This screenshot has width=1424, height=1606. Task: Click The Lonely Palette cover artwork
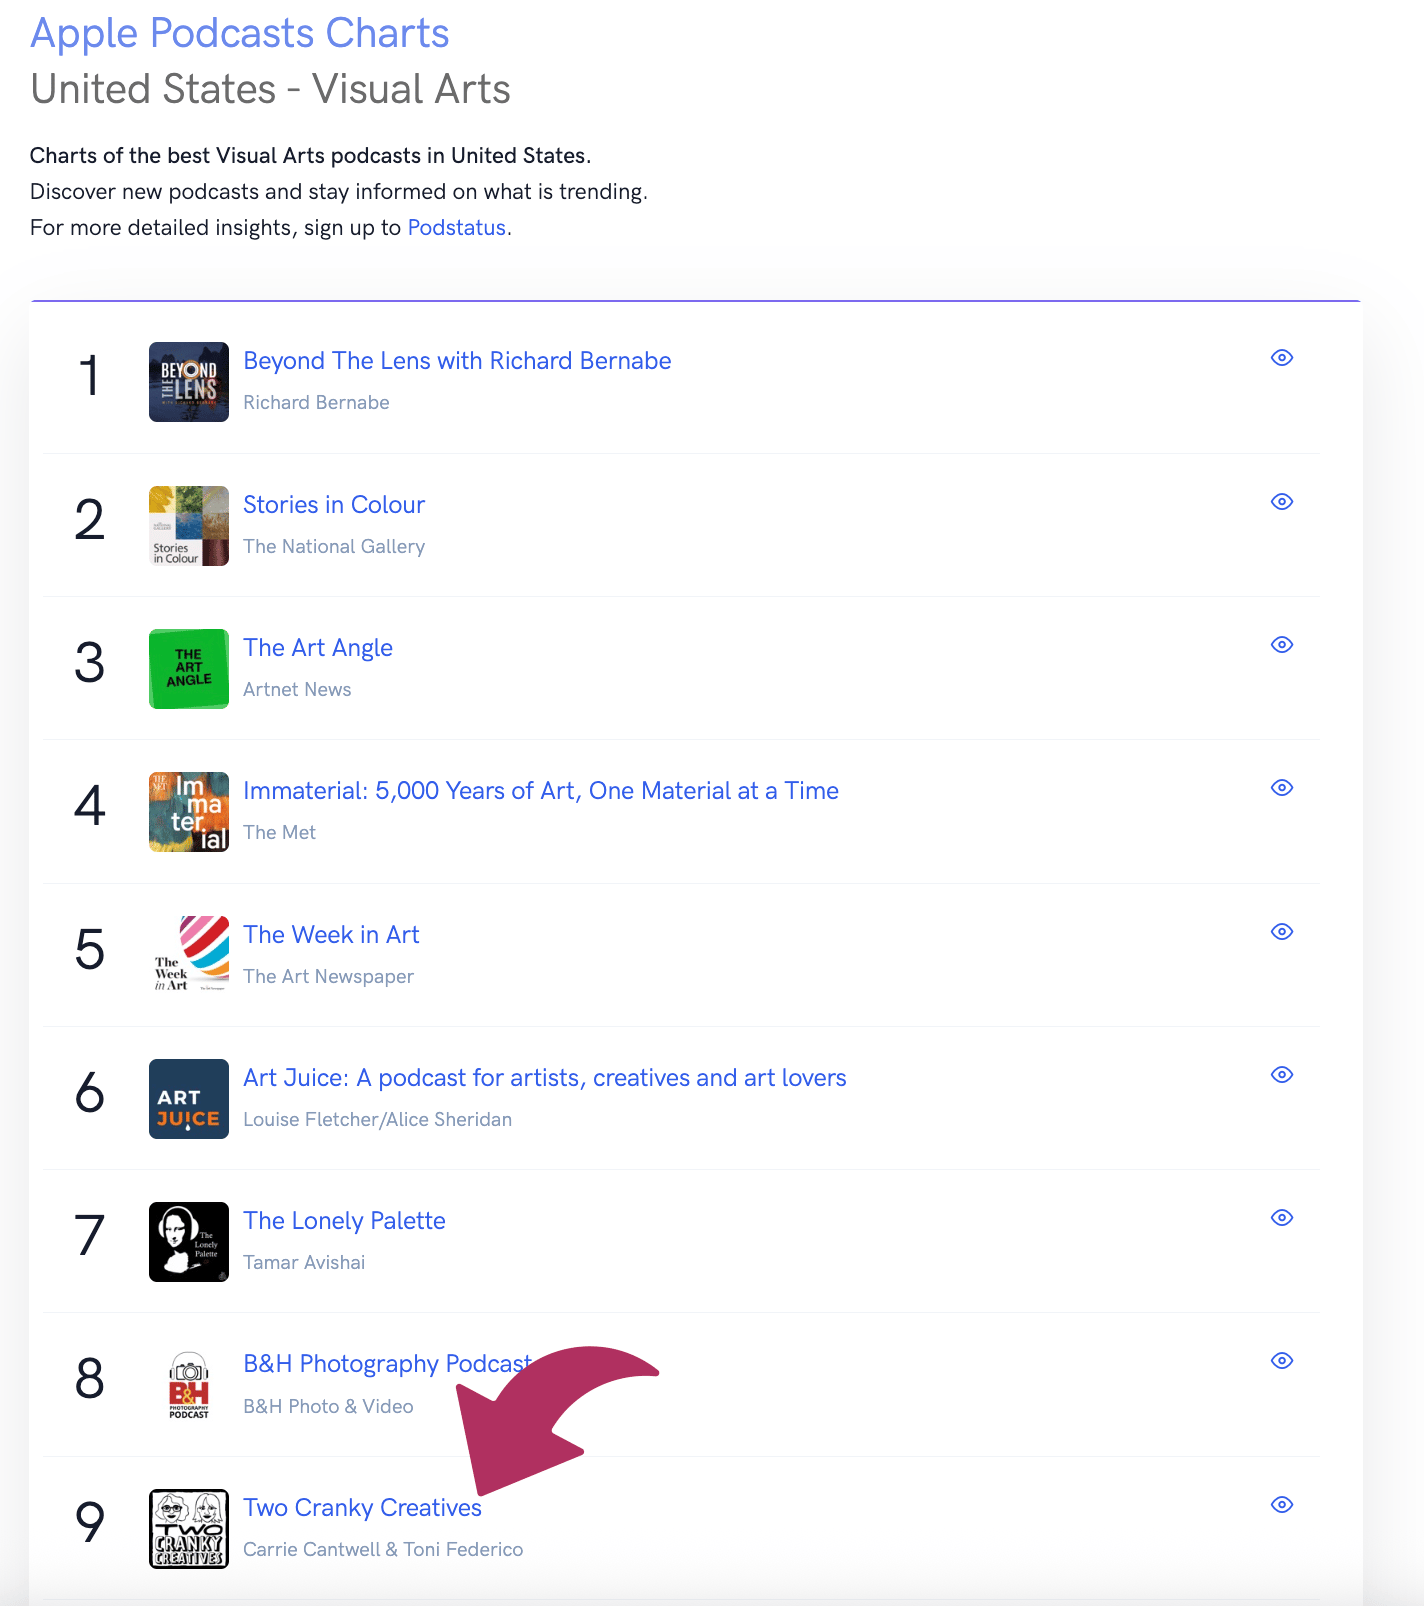(x=189, y=1242)
